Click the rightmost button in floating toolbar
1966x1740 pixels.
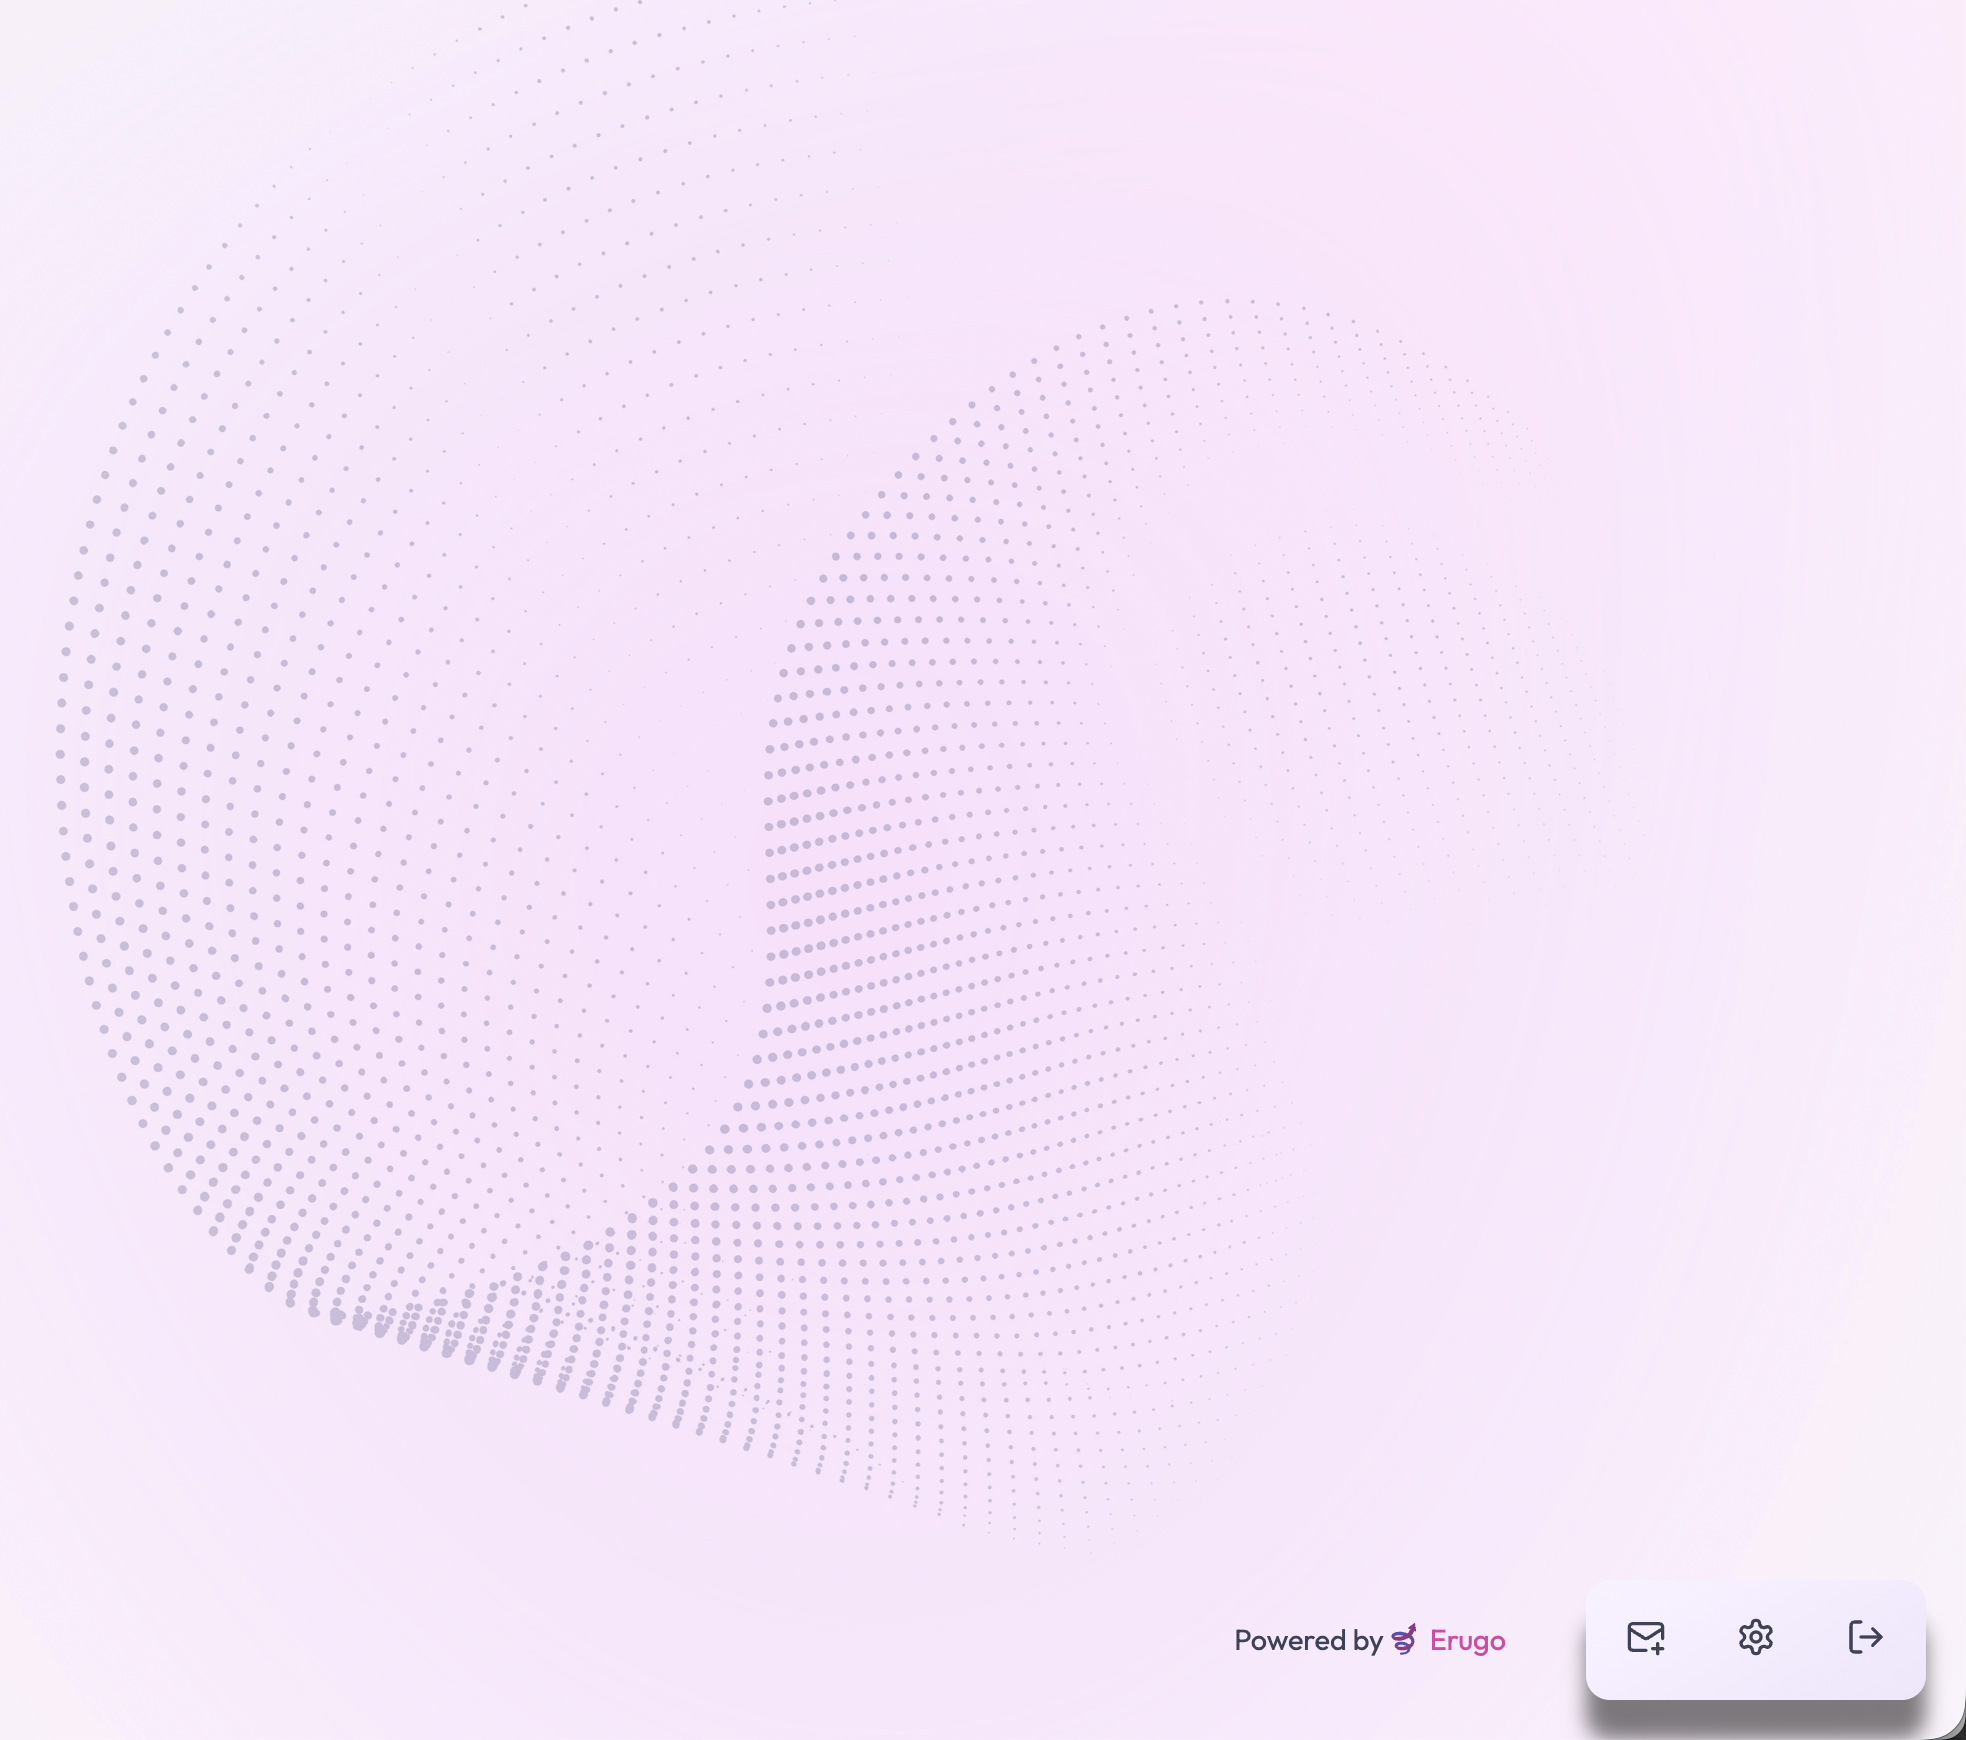point(1865,1638)
